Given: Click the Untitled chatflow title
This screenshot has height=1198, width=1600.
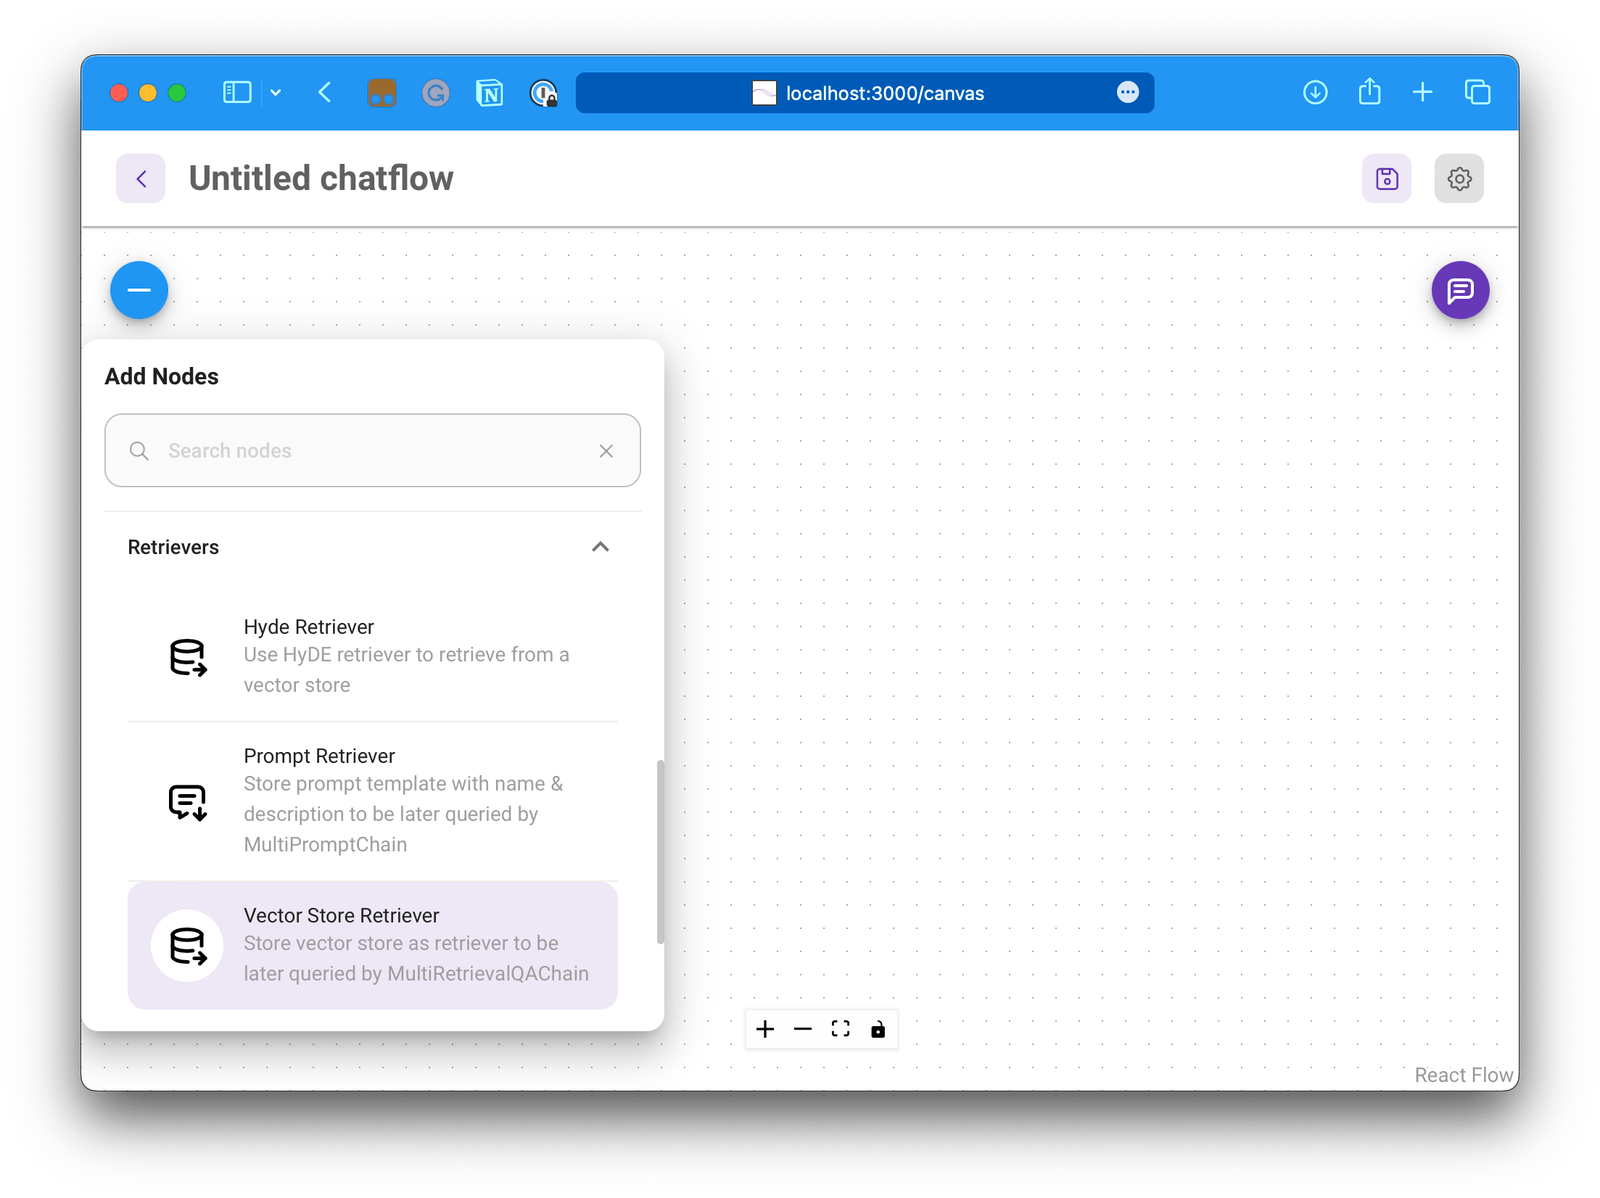Looking at the screenshot, I should click(x=321, y=178).
